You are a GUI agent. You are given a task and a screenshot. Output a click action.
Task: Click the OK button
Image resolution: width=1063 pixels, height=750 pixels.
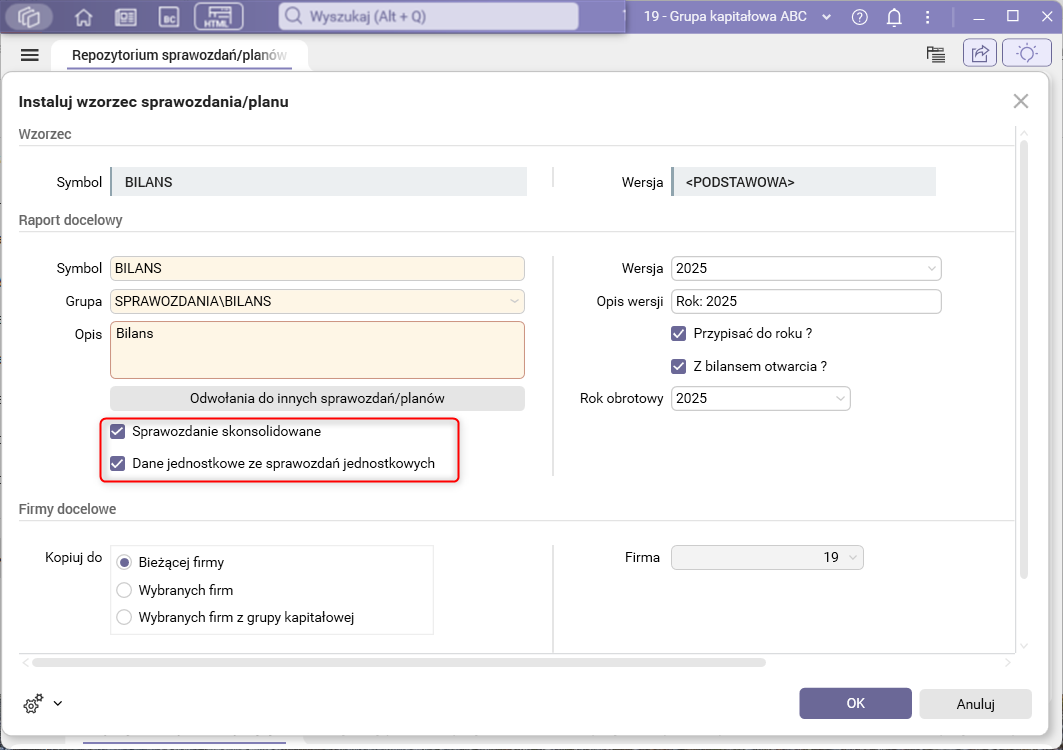pos(855,703)
